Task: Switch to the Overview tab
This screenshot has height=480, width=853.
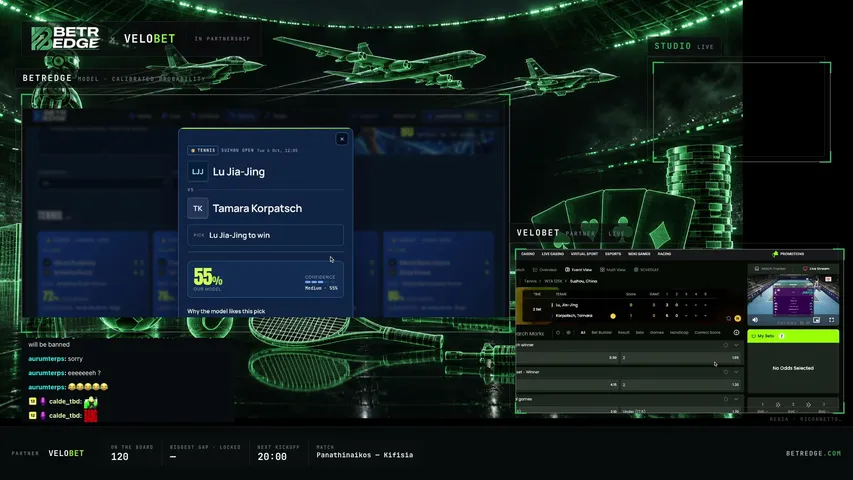Action: coord(545,269)
